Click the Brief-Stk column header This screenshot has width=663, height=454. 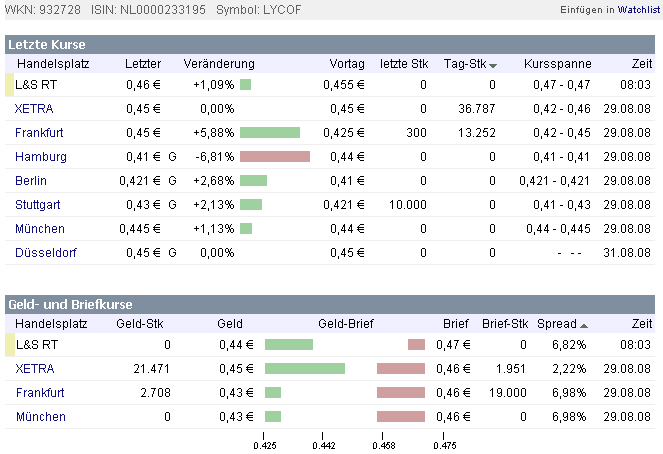pyautogui.click(x=504, y=324)
